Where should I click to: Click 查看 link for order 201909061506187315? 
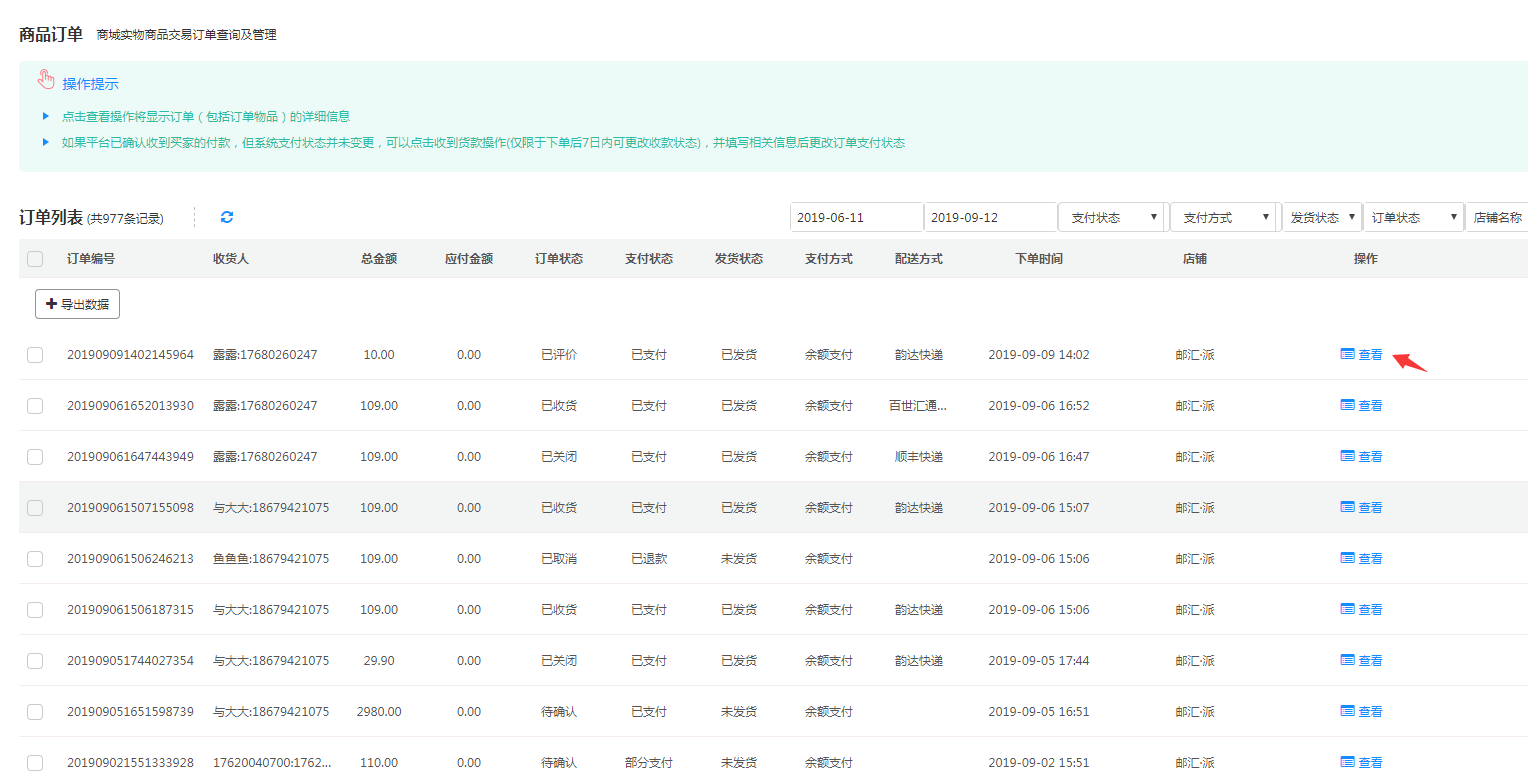click(x=1370, y=609)
